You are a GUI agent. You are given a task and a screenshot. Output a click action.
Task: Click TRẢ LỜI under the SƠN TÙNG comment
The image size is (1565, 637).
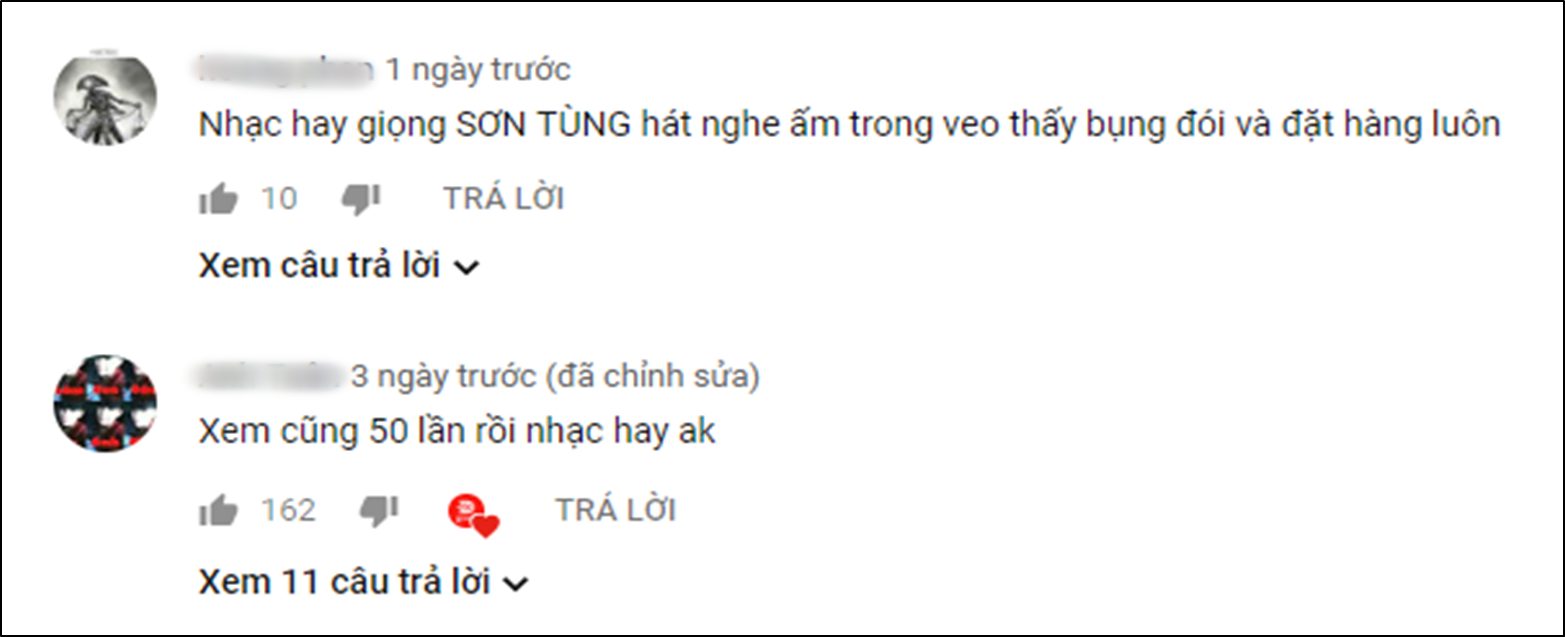click(504, 199)
